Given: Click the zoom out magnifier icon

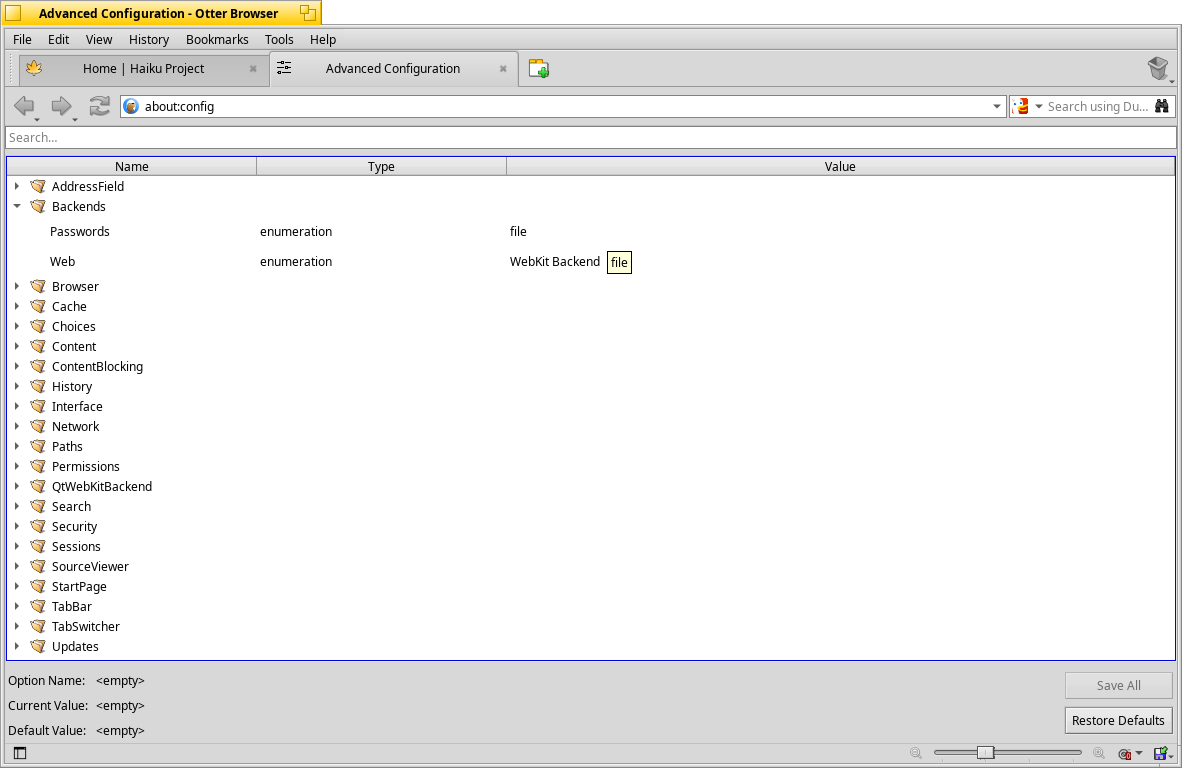Looking at the screenshot, I should 916,753.
